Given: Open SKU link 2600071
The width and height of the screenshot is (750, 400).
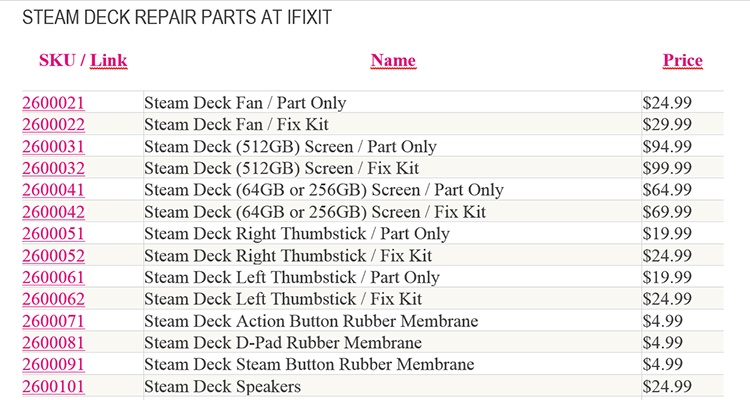Looking at the screenshot, I should point(53,321).
